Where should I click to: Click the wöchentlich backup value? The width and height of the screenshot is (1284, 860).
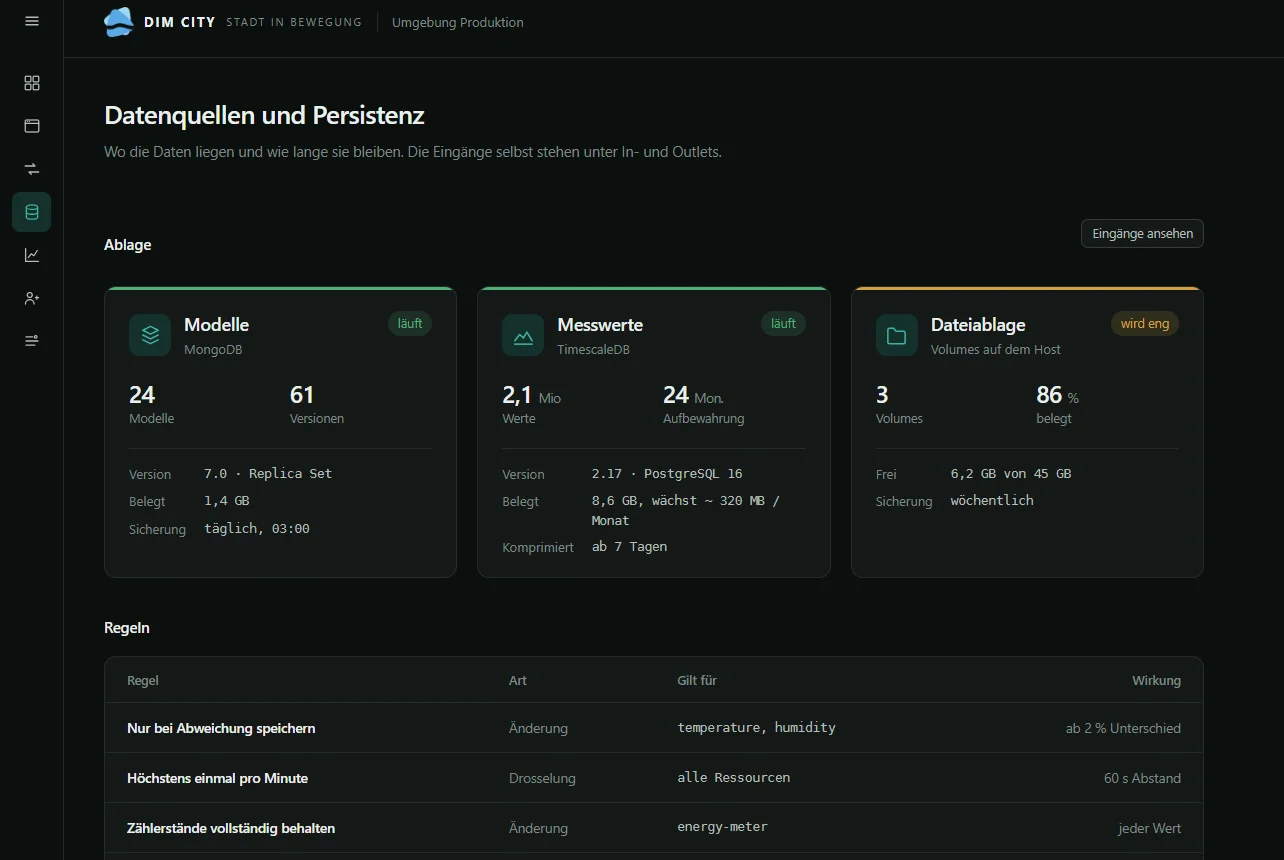click(x=992, y=500)
